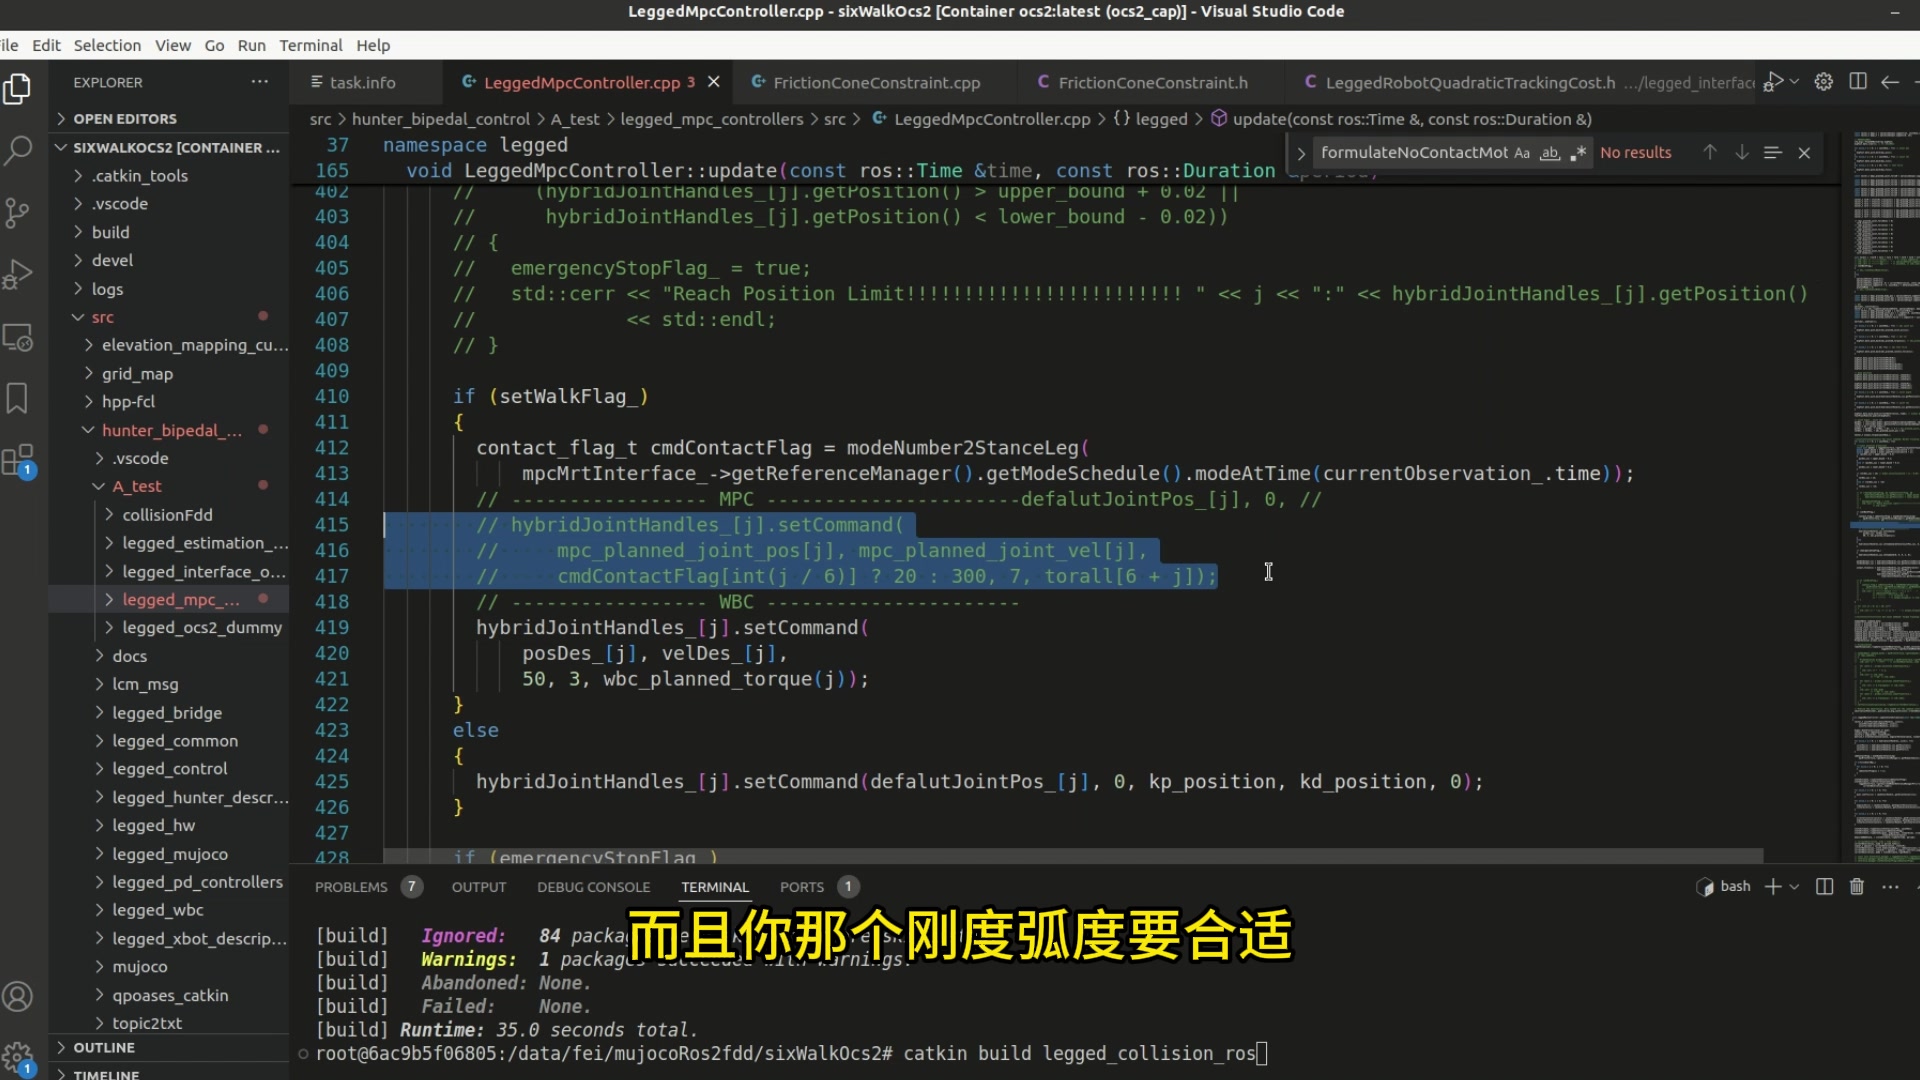Open PROBLEMS panel showing 7 issues
The width and height of the screenshot is (1920, 1080).
coord(352,887)
